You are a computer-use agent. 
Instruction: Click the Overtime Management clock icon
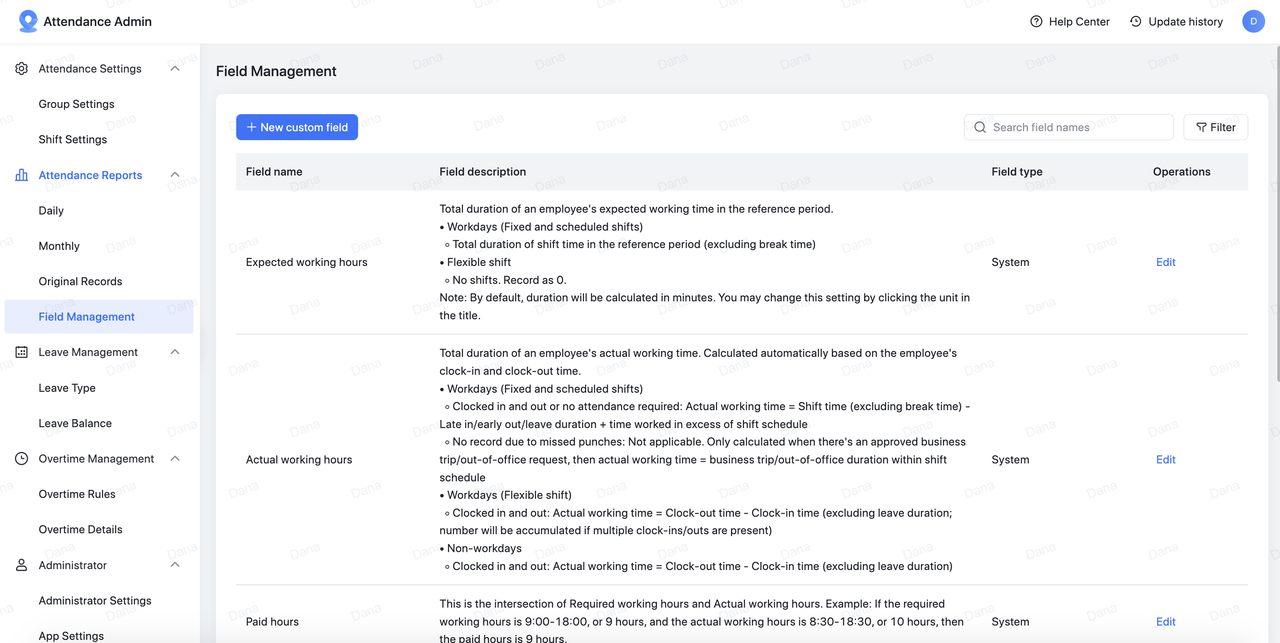22,459
